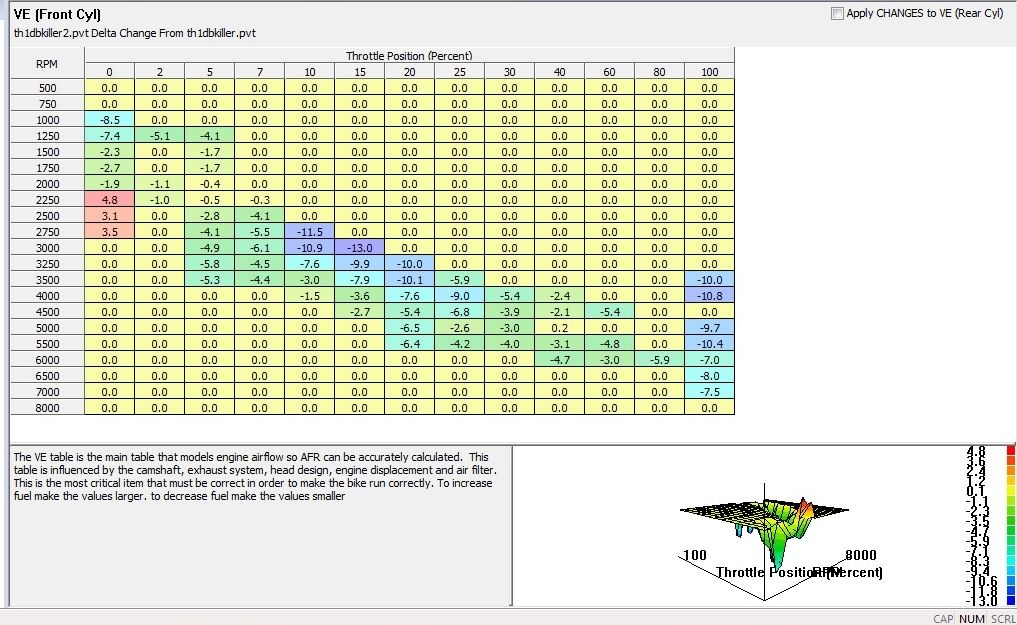Select the -13.0 cell at 3000 RPM
Screen dimensions: 1017x625
click(360, 248)
